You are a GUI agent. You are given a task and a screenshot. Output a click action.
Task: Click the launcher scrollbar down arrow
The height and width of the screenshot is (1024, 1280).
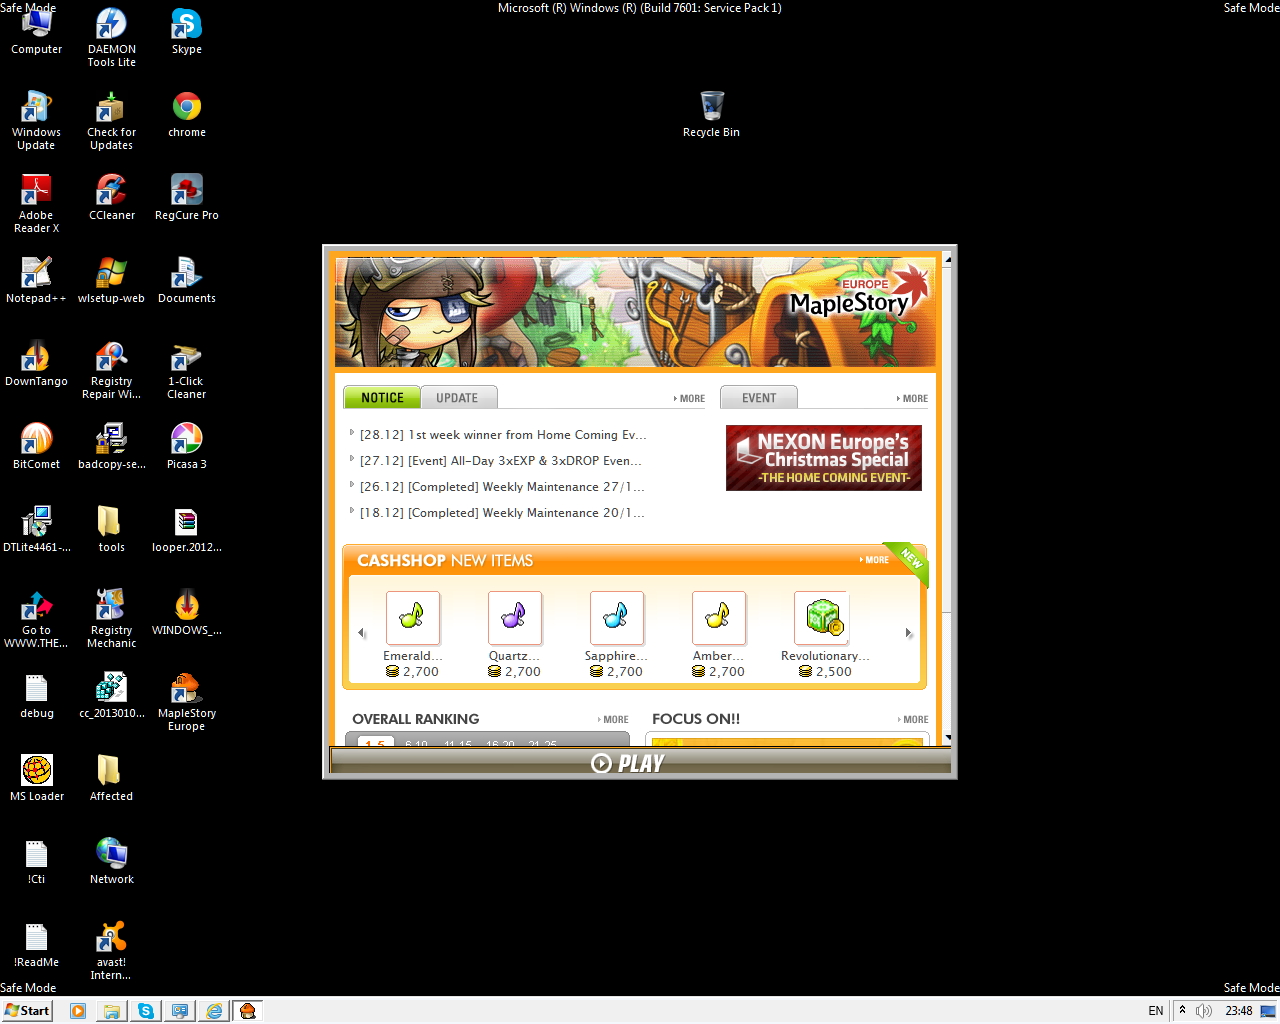[x=947, y=737]
